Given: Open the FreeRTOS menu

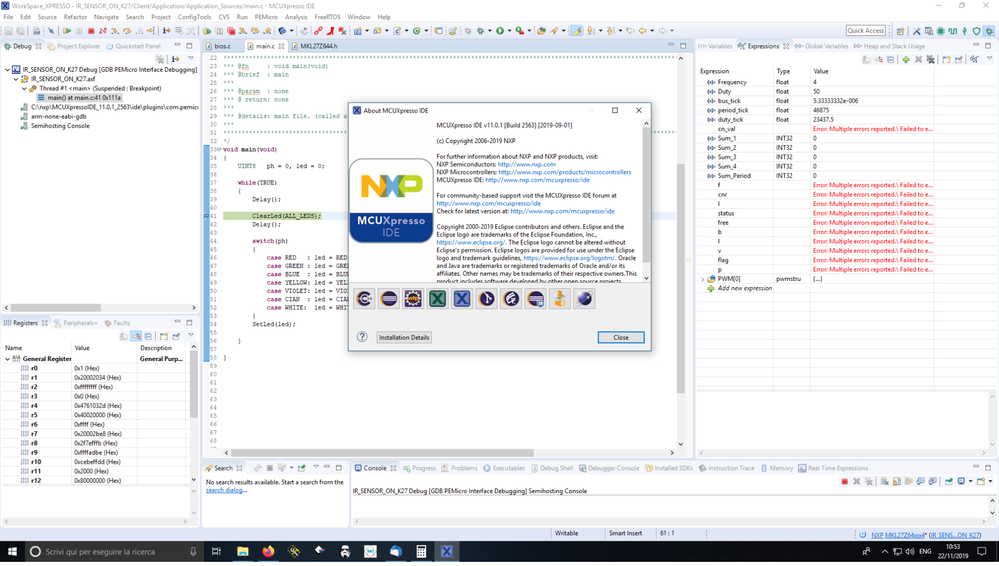Looking at the screenshot, I should [327, 17].
